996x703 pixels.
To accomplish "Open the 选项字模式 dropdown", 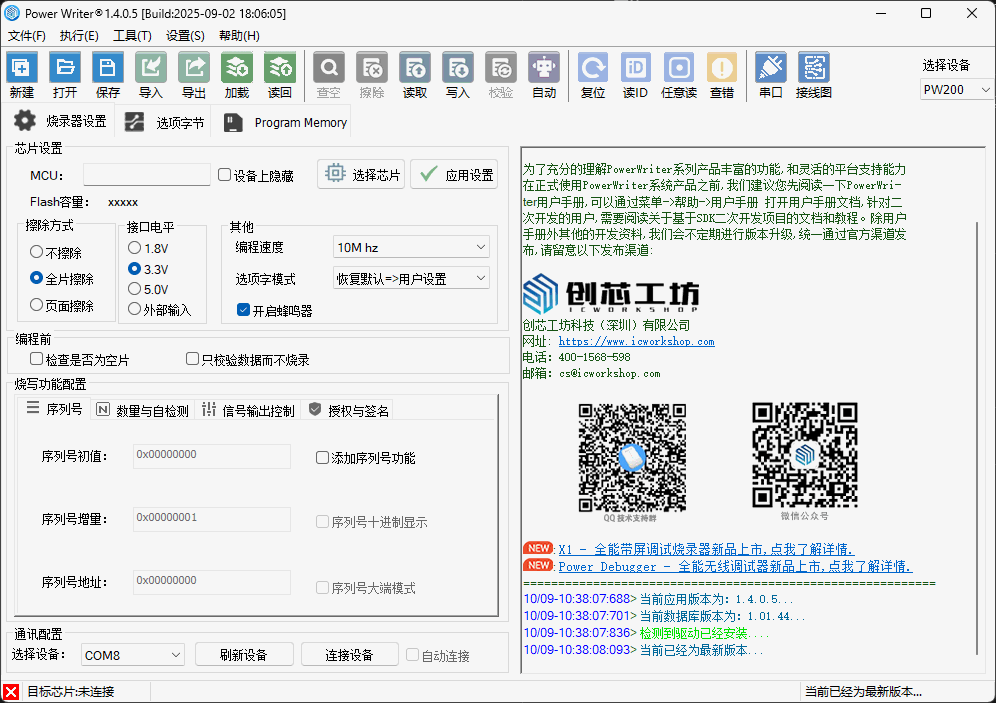I will click(x=411, y=279).
